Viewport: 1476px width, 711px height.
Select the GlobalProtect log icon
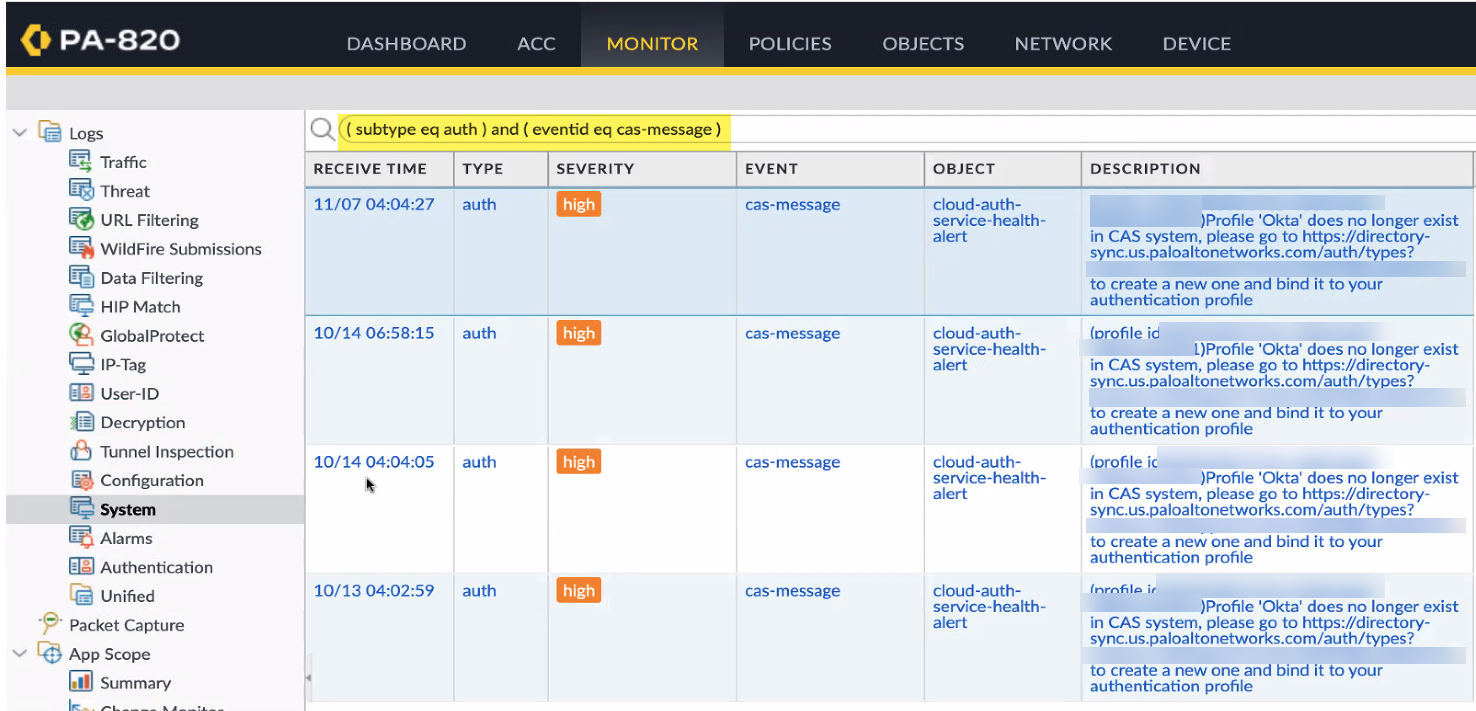point(81,336)
